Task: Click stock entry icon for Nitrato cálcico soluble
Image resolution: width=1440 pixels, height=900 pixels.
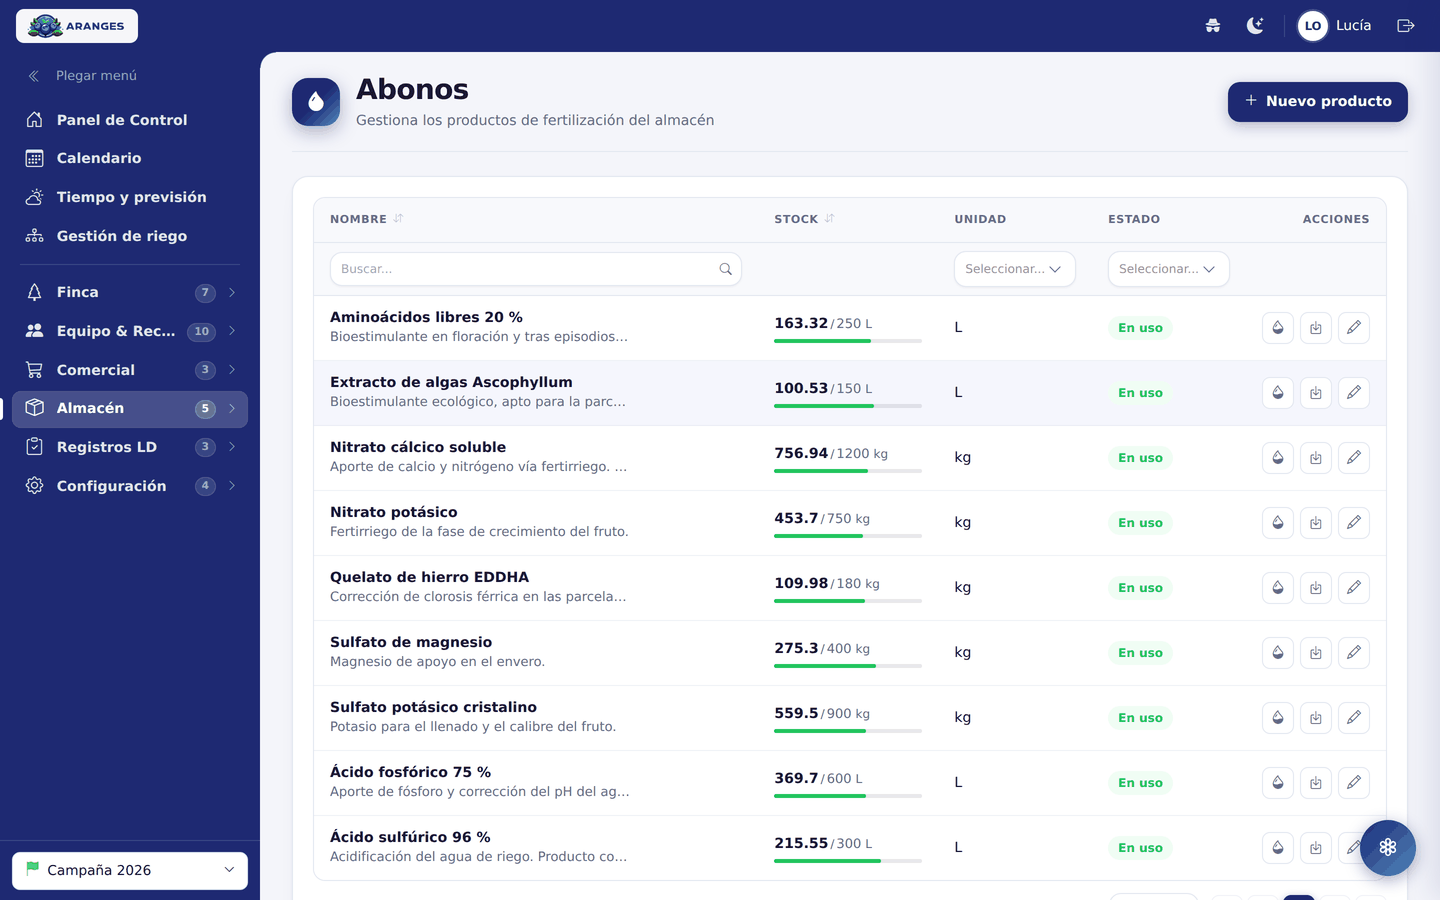Action: 1316,458
